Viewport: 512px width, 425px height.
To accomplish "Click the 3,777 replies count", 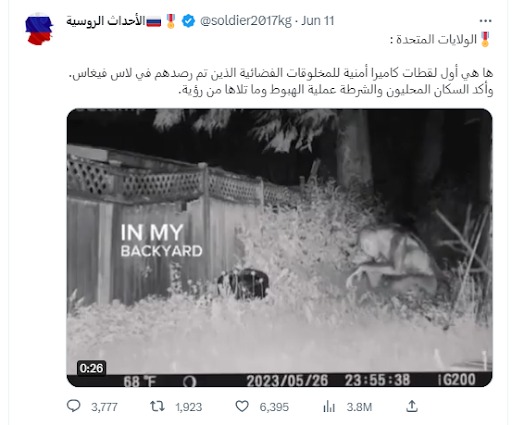I will 104,407.
